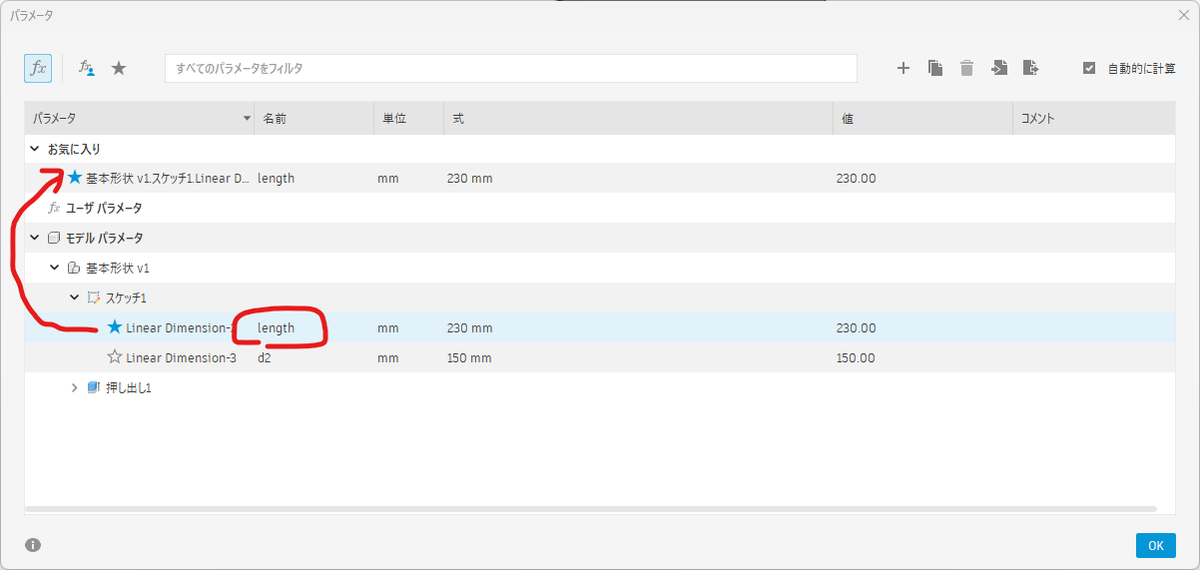
Task: Click the component icon beside 基本形状 v1
Action: 73,268
